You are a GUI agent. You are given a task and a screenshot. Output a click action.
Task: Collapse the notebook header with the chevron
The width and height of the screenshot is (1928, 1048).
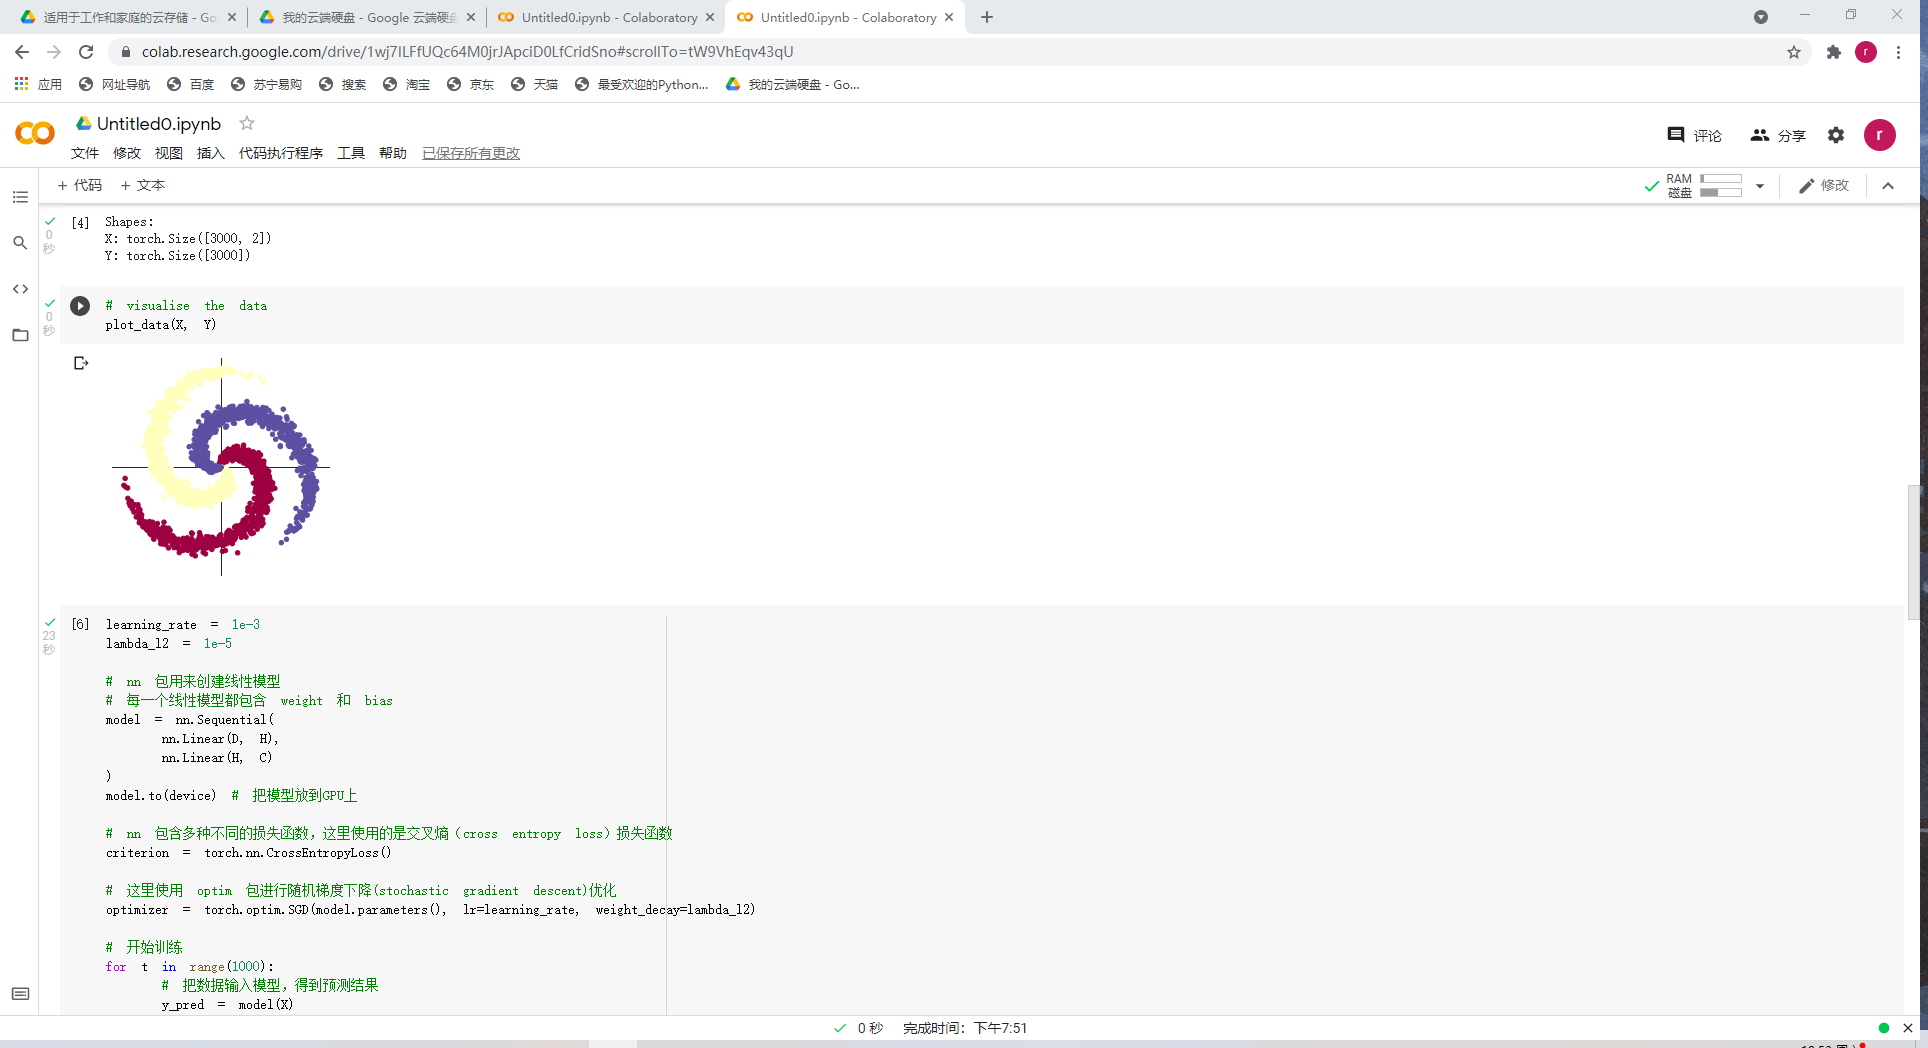pos(1888,186)
